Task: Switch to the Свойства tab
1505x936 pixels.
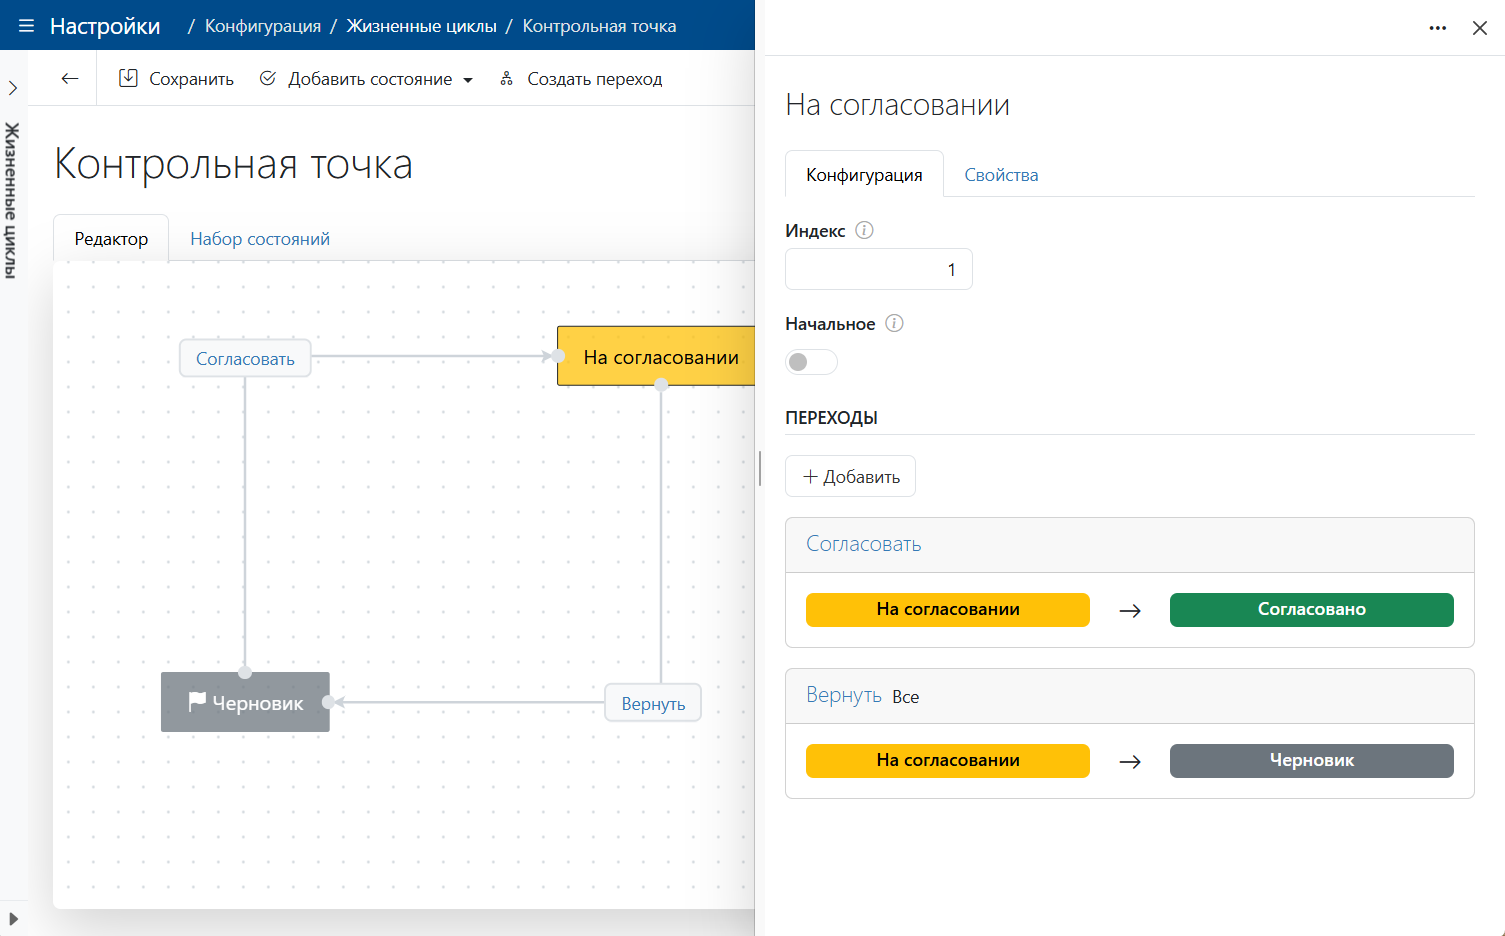Action: (x=1001, y=175)
